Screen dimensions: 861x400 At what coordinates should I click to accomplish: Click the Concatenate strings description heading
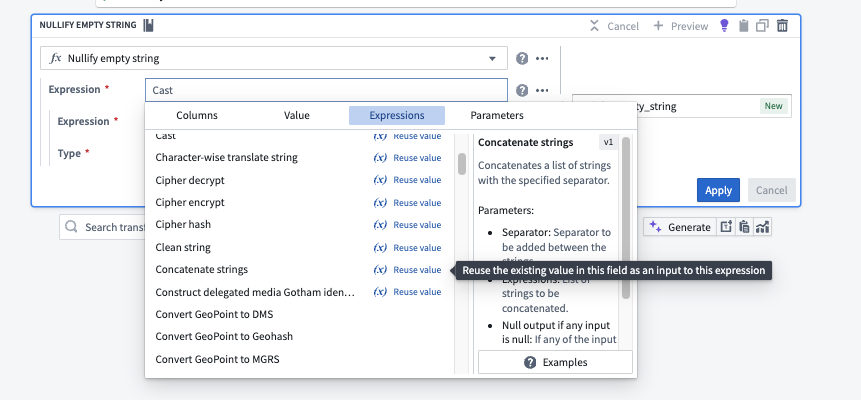coord(525,143)
